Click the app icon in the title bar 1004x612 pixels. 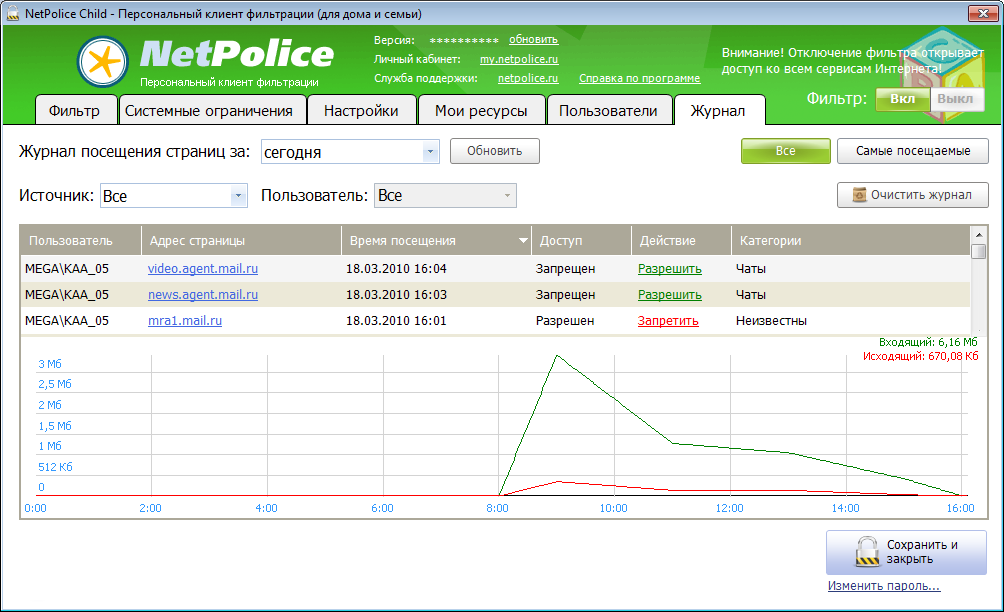click(x=12, y=13)
